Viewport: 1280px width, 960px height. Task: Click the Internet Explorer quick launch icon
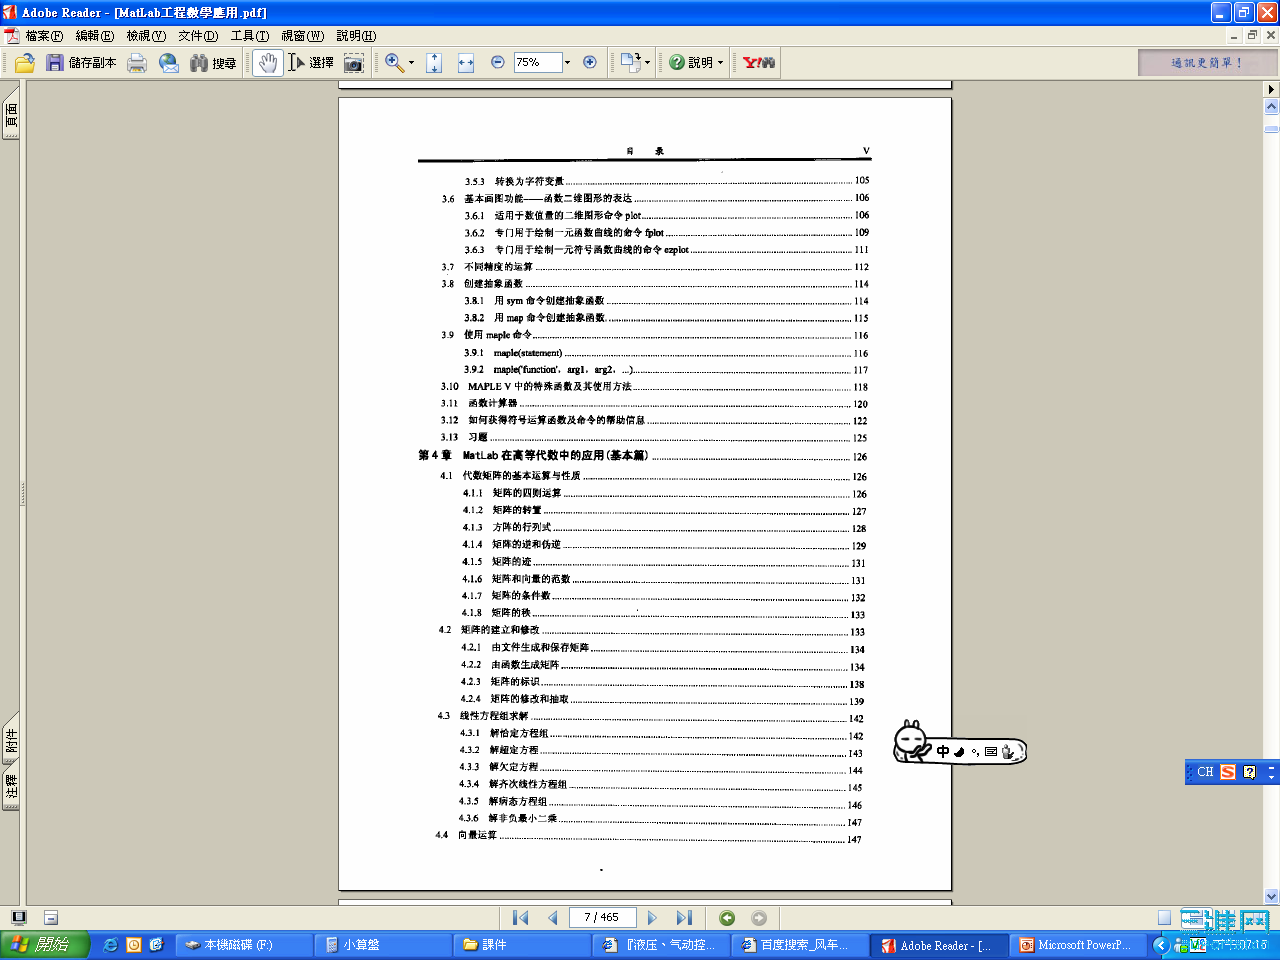tap(110, 945)
